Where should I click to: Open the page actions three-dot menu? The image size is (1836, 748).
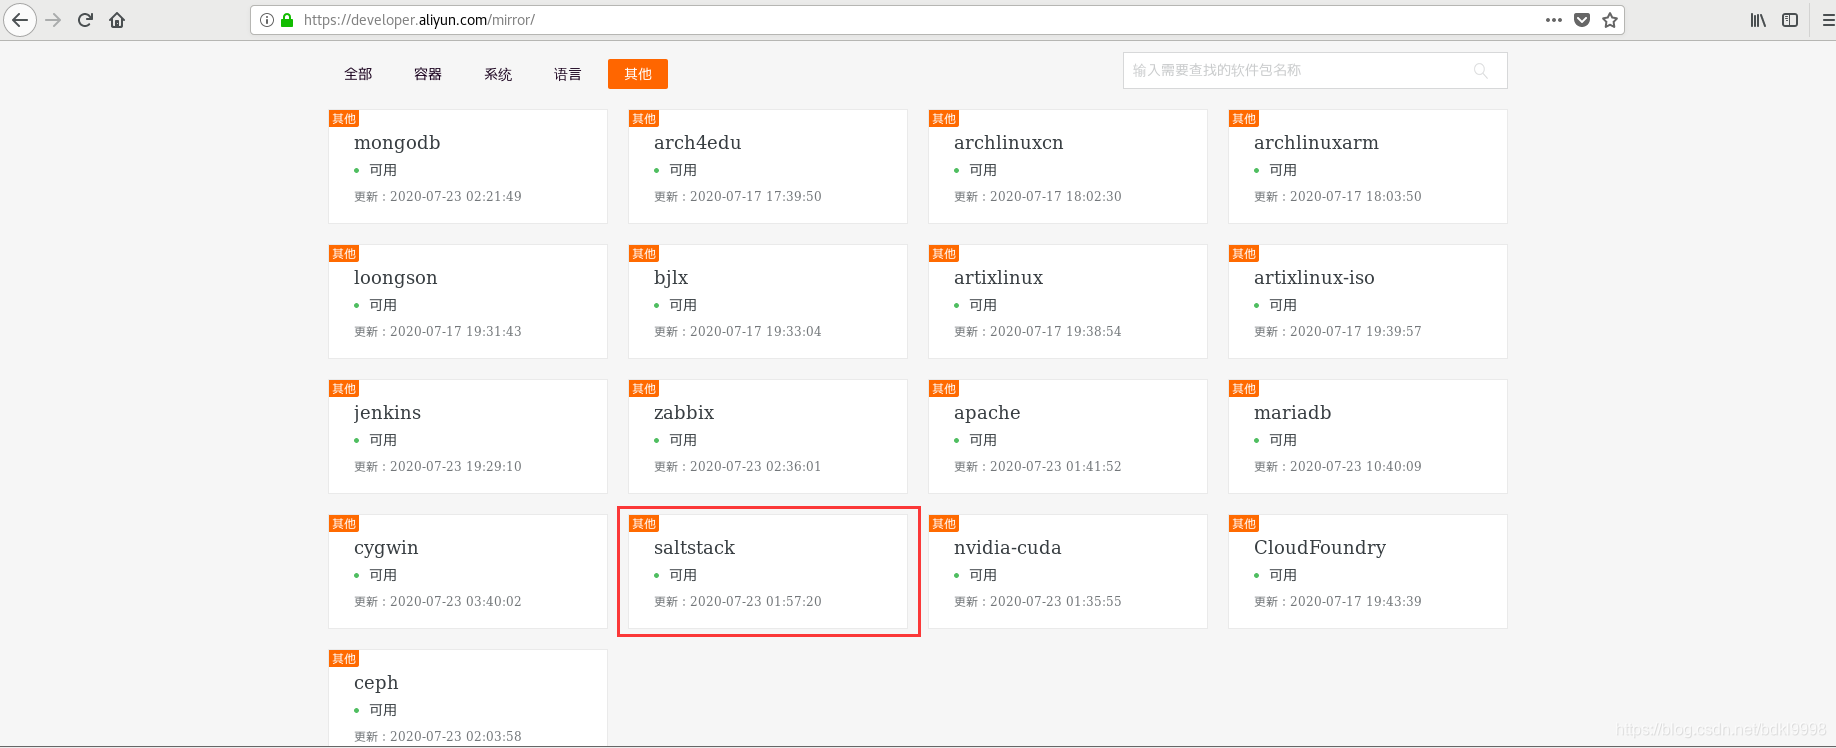(x=1554, y=20)
